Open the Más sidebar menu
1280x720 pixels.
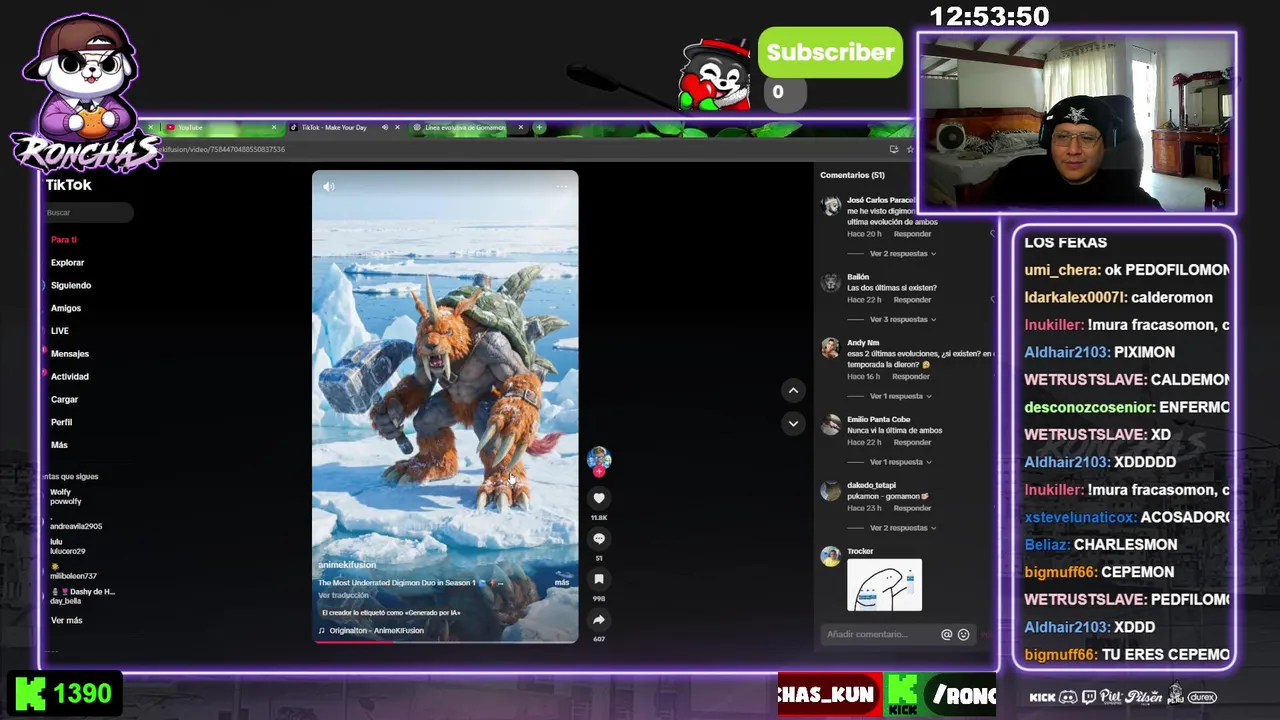point(59,445)
